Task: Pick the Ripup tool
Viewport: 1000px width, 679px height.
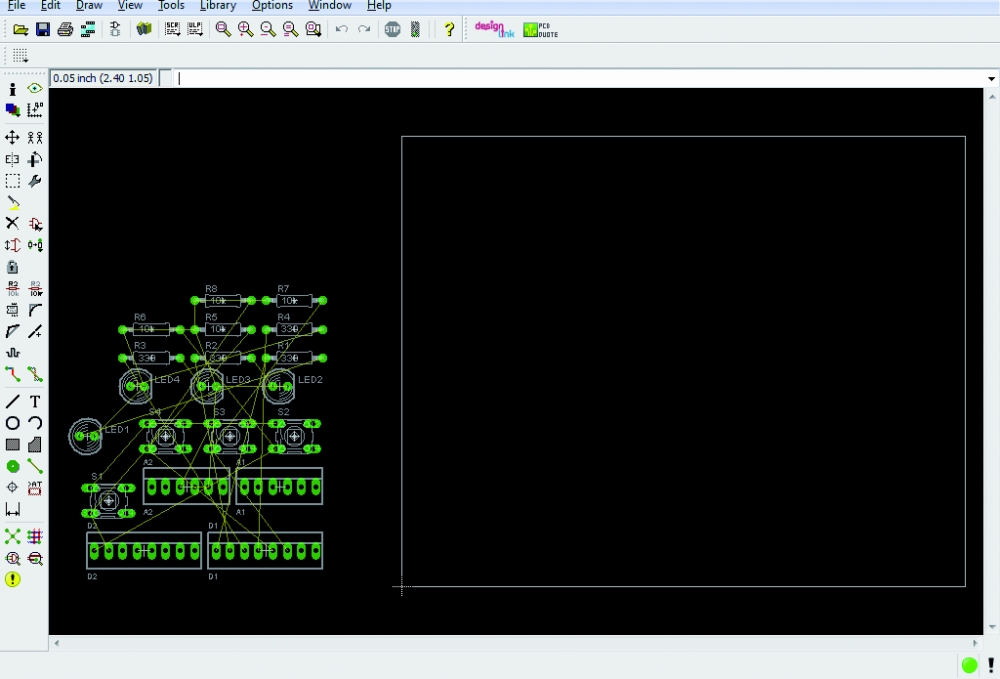Action: [35, 374]
